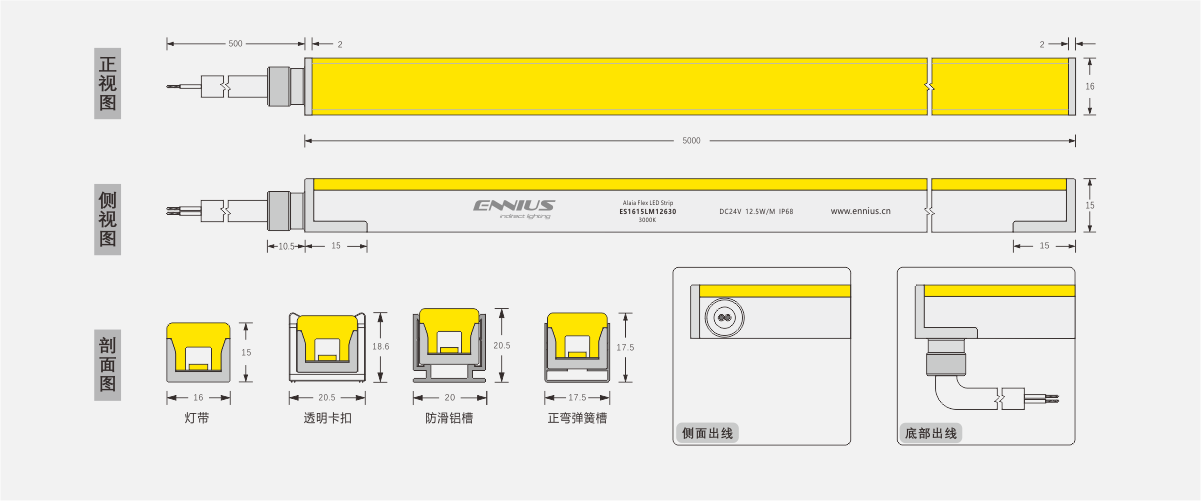
Task: Click the DC24V 12.5W/M IP68 specification text
Action: point(756,211)
